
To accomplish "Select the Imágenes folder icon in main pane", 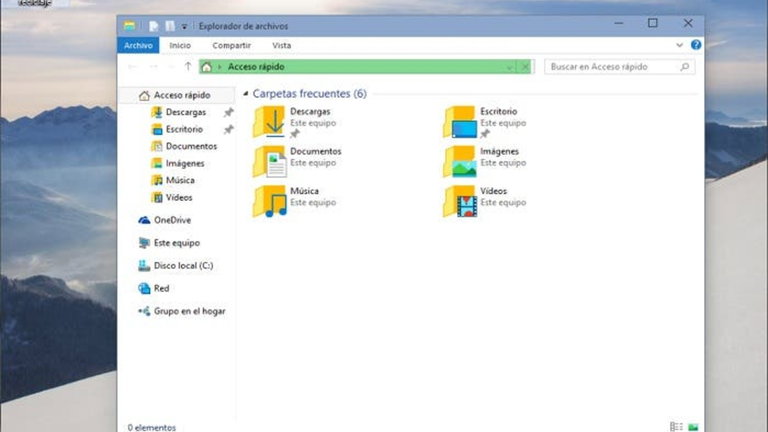I will click(x=459, y=161).
